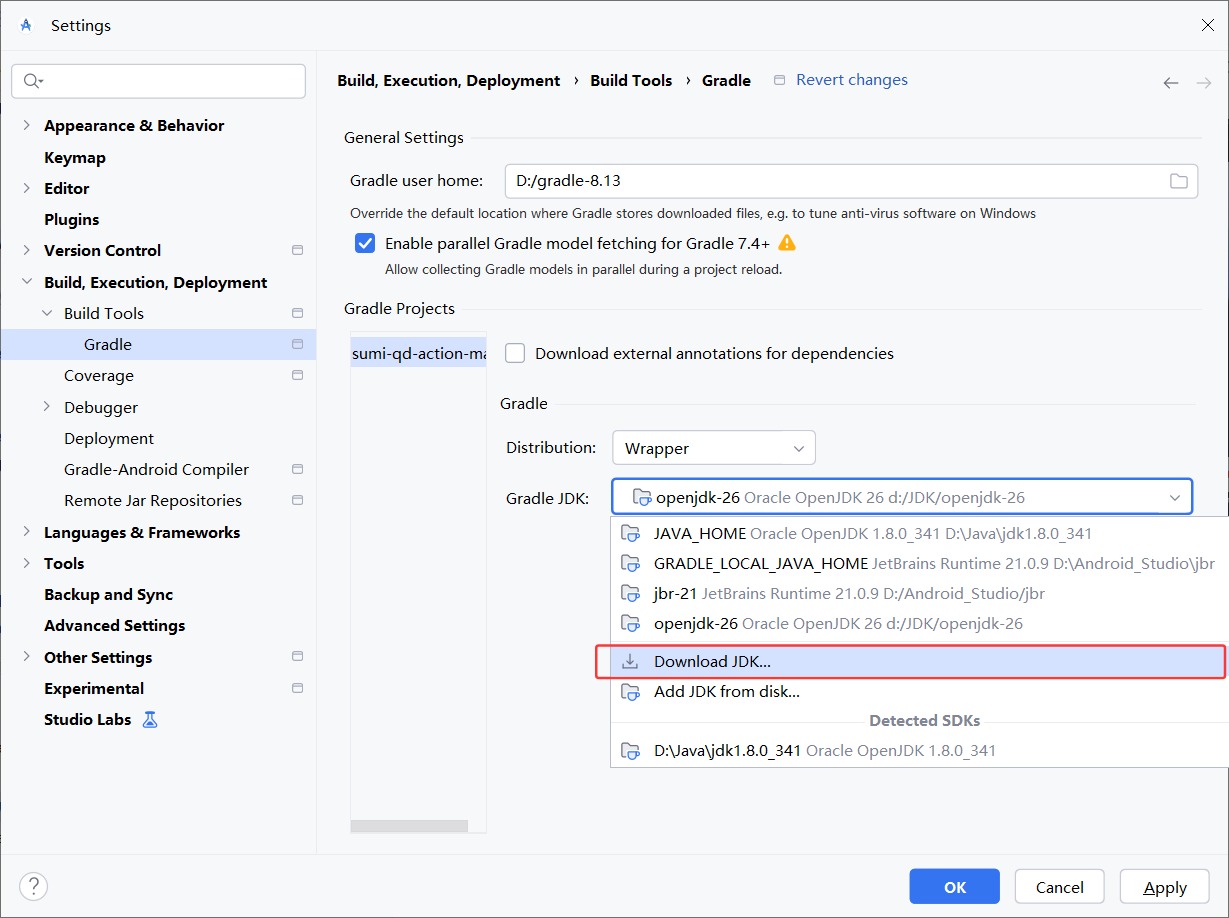
Task: Click the project-level icon next to Remote Jar Repositories
Action: [x=297, y=500]
